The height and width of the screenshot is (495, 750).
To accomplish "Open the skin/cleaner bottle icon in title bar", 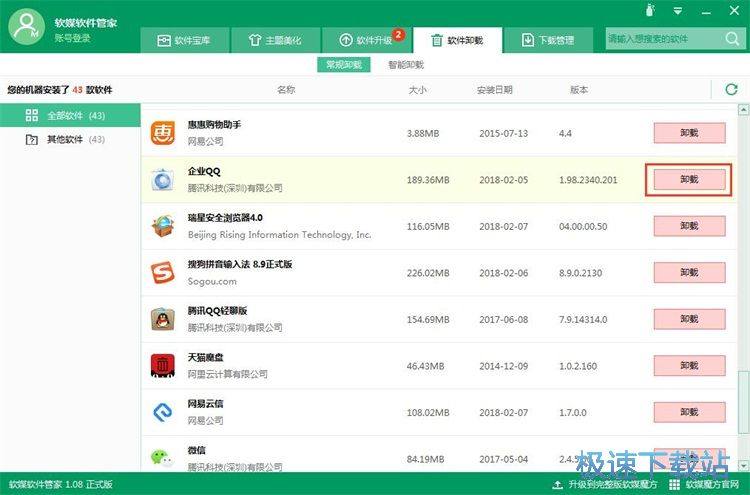I will (x=650, y=11).
